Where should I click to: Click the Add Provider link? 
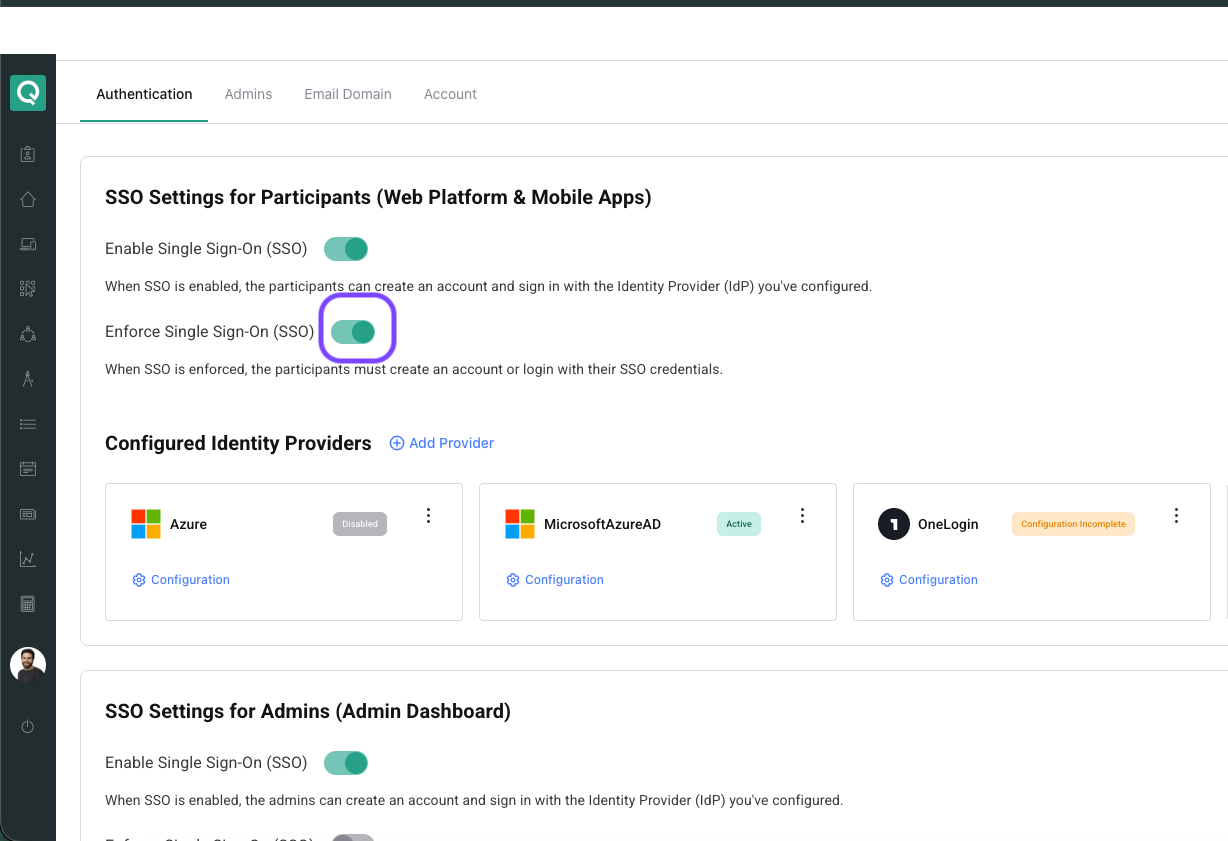click(x=441, y=443)
